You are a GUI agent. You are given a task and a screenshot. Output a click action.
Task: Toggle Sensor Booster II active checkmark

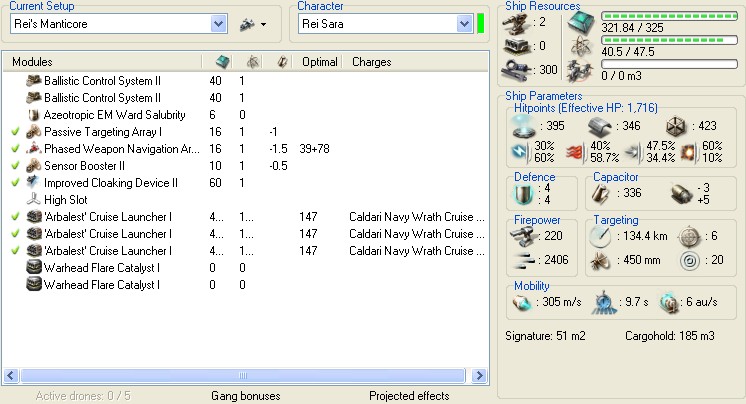tap(15, 166)
